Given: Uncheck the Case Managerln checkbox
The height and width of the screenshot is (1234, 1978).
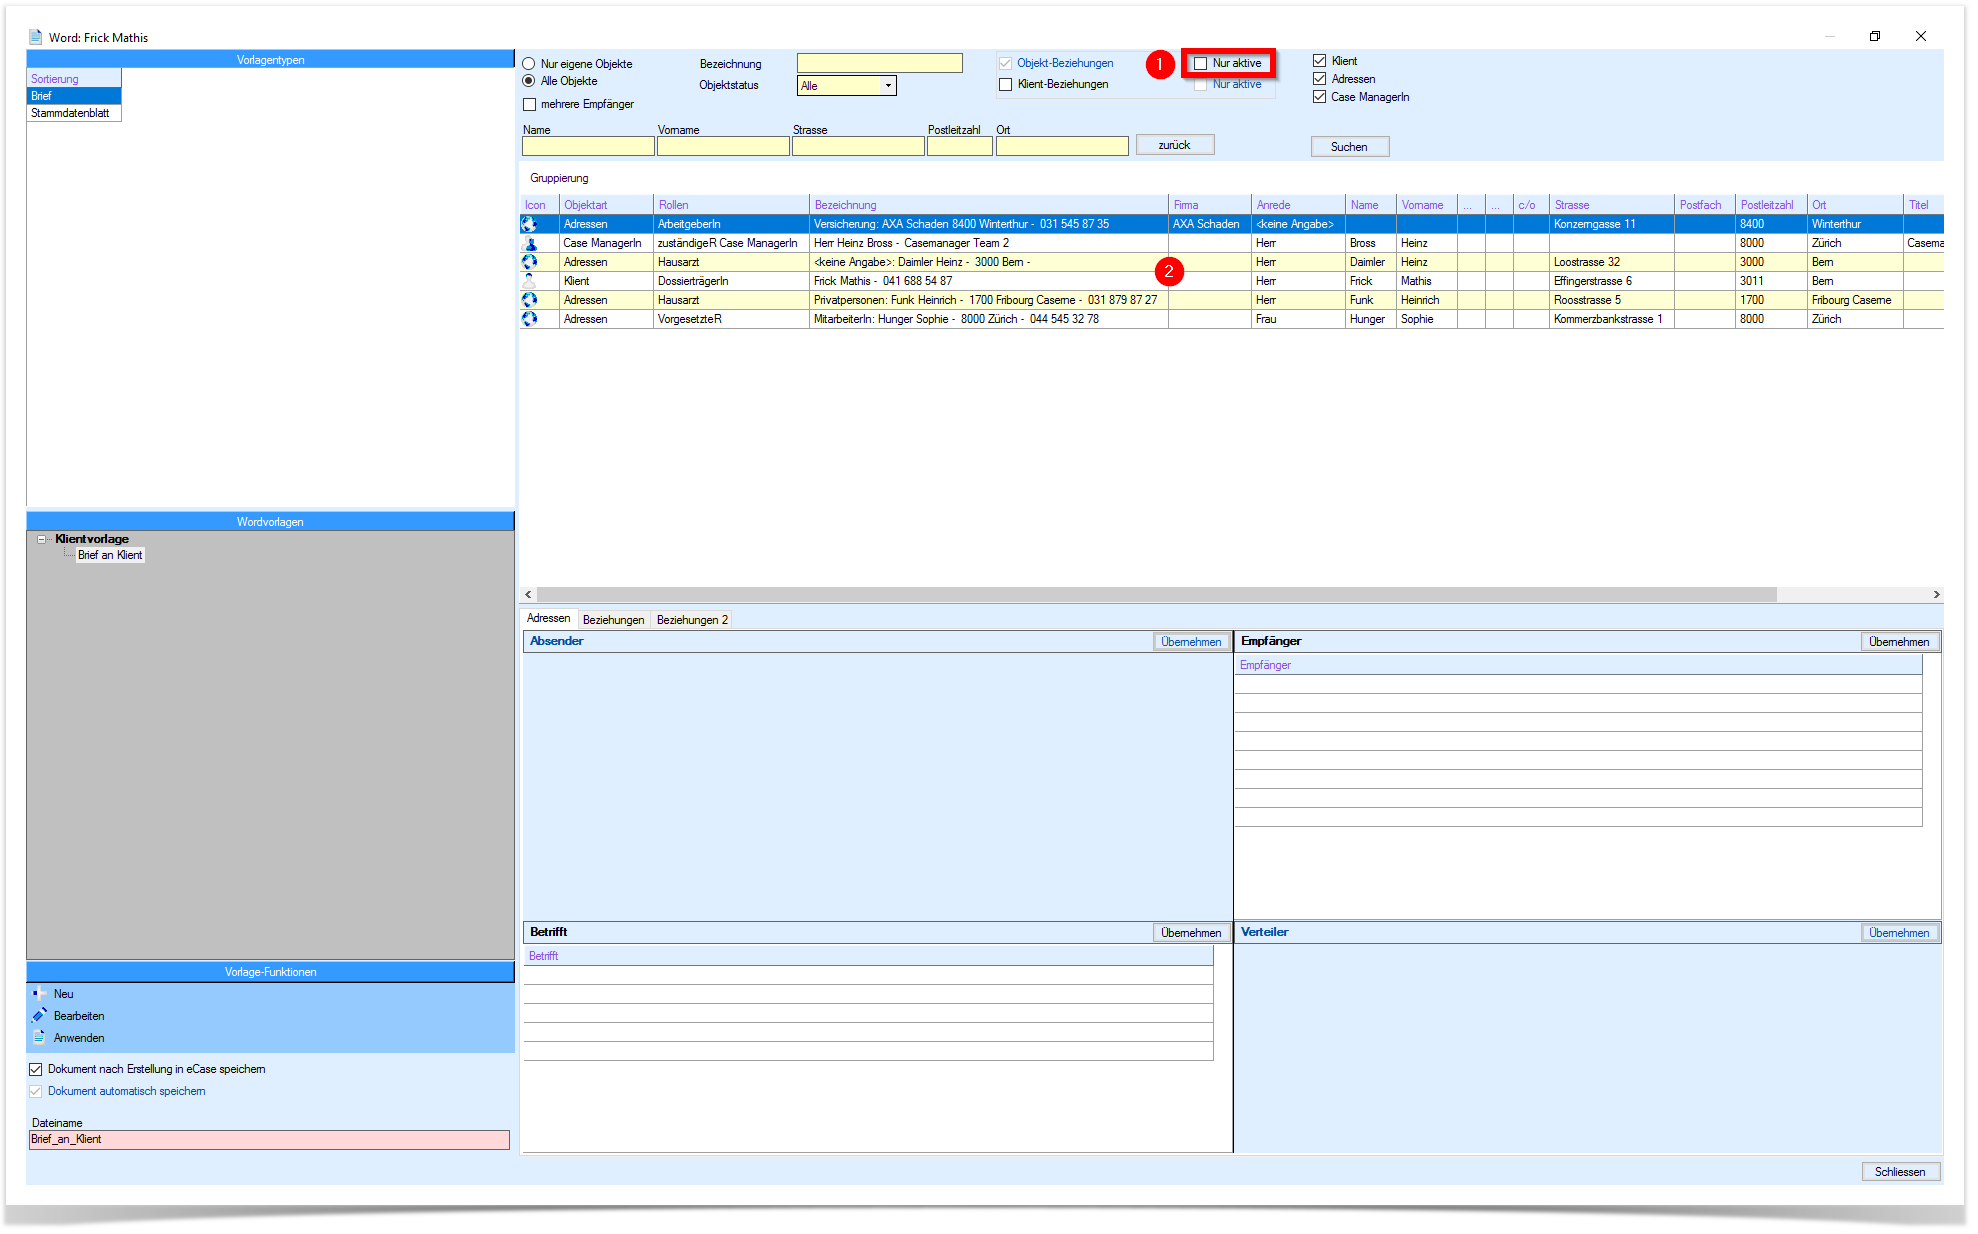Looking at the screenshot, I should (x=1319, y=97).
